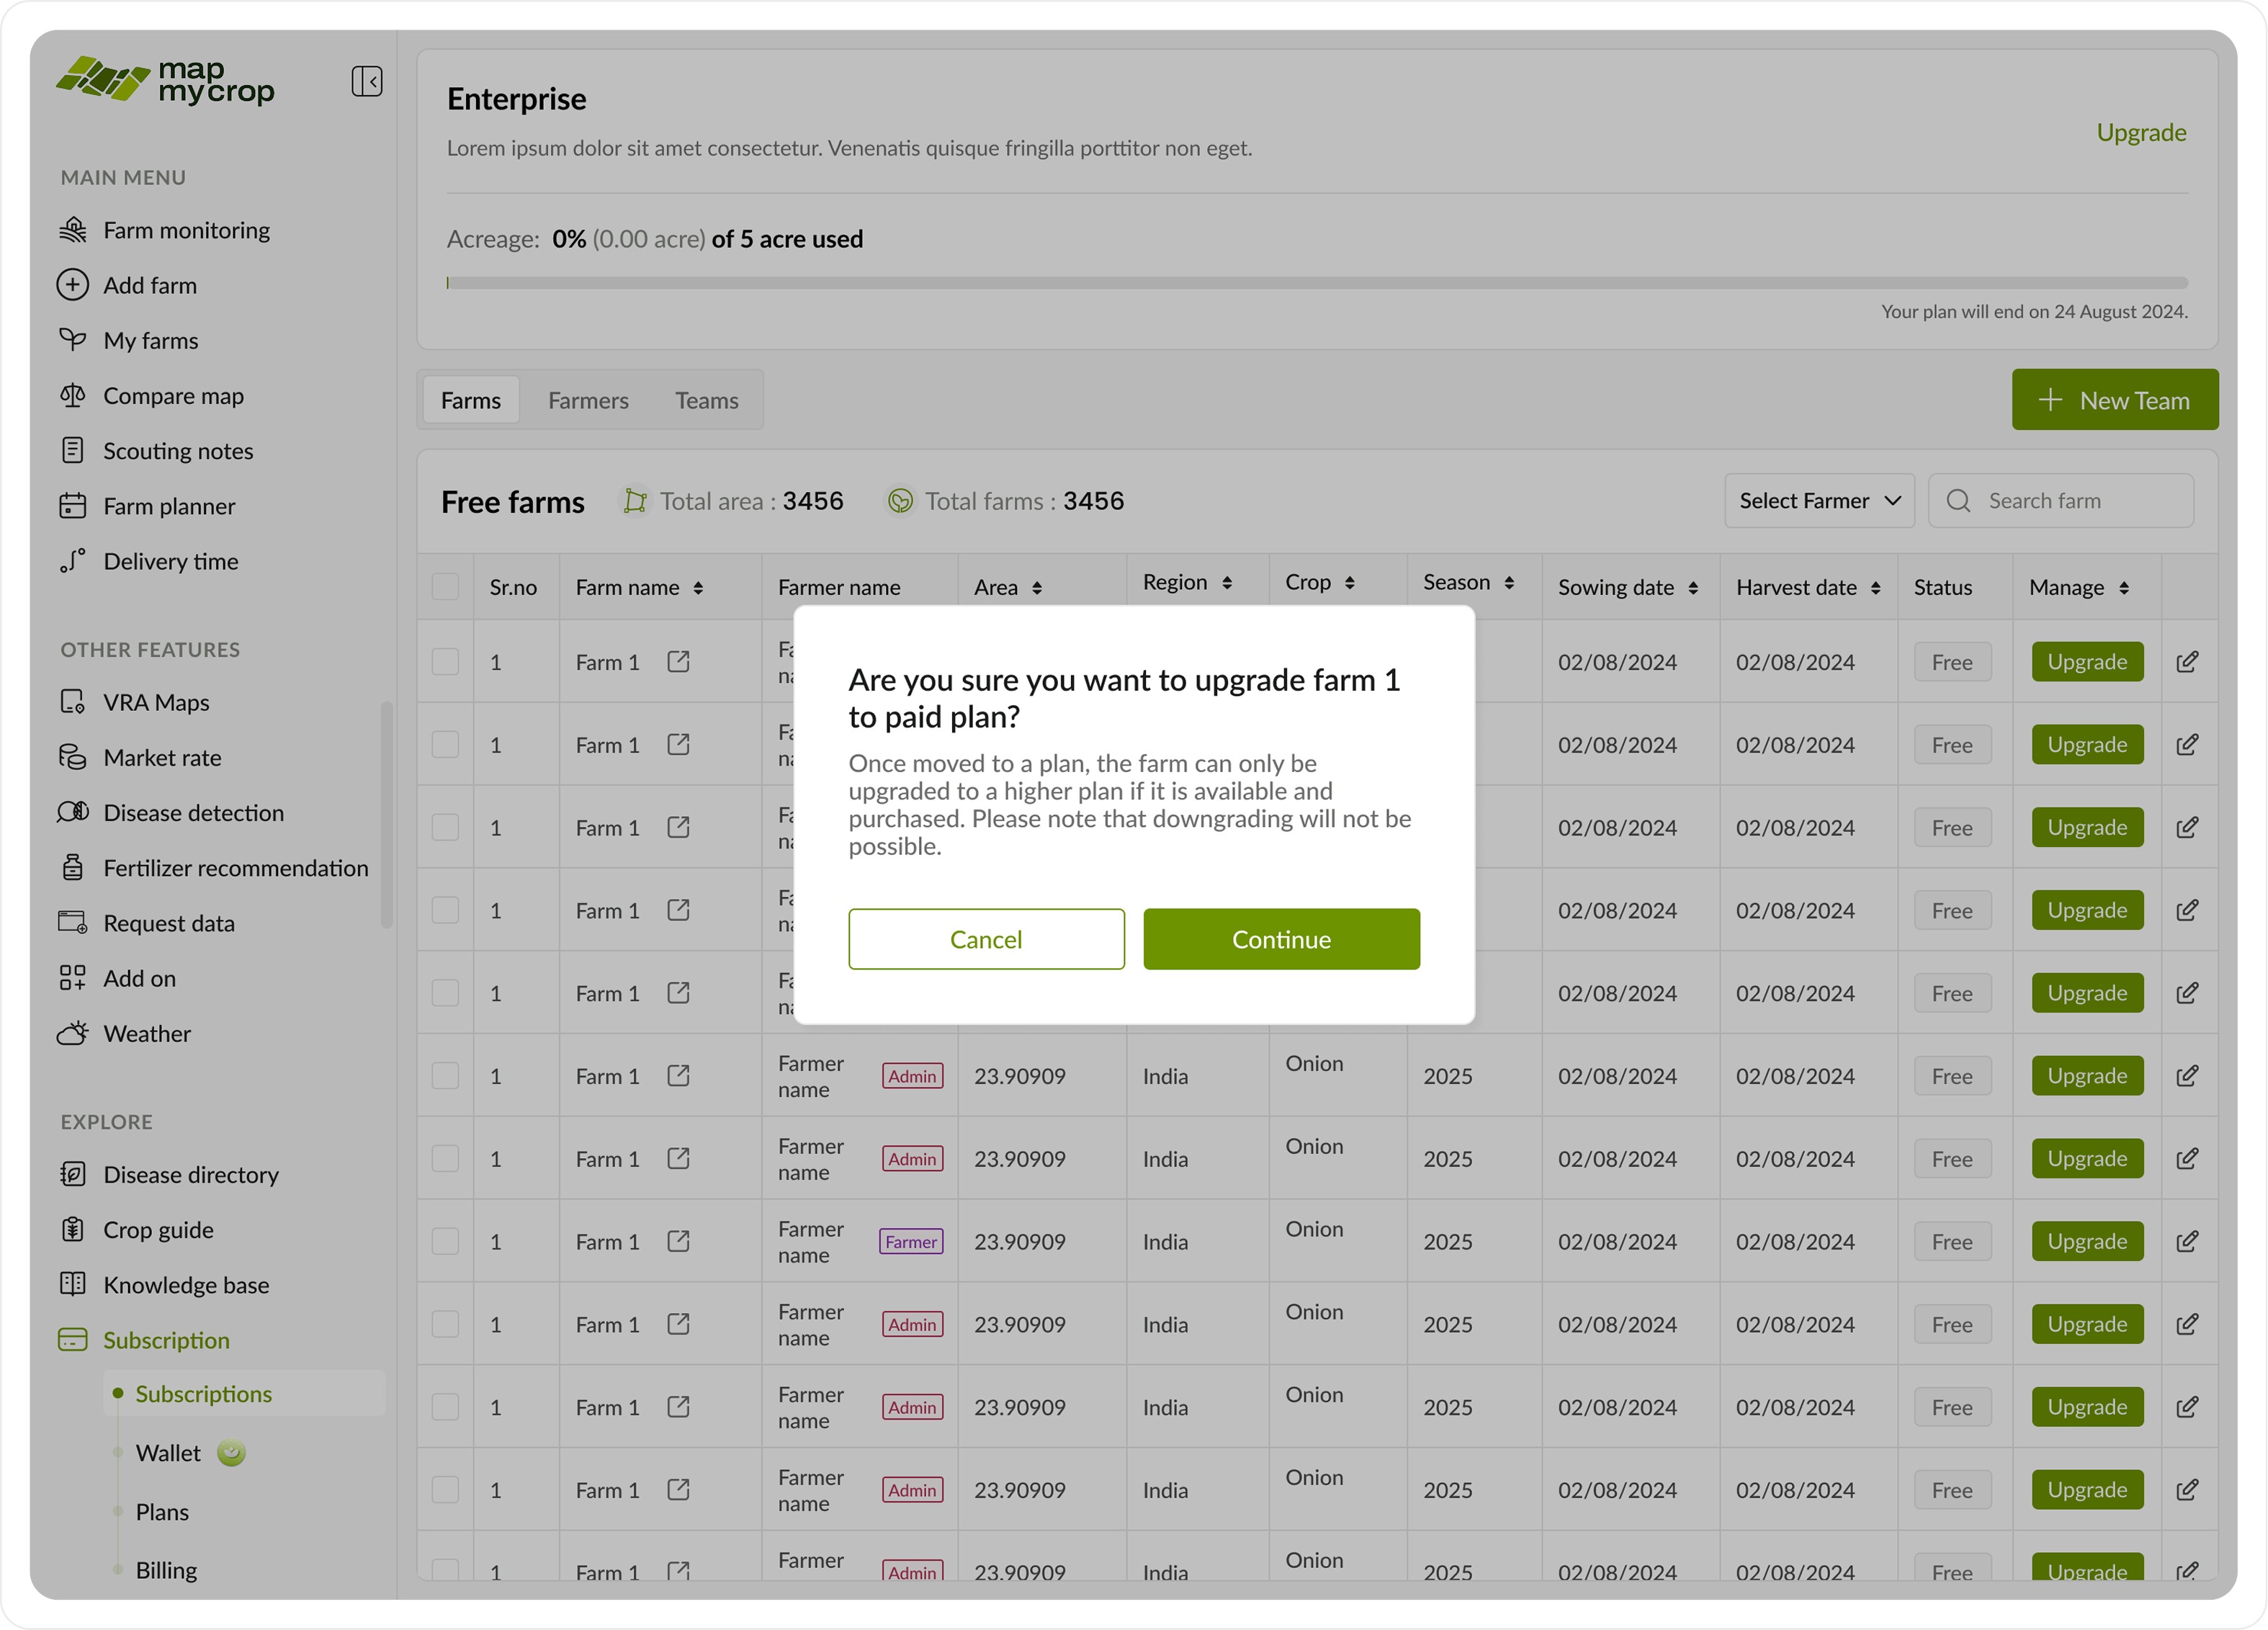
Task: Click the acreage usage progress bar
Action: coord(1316,283)
